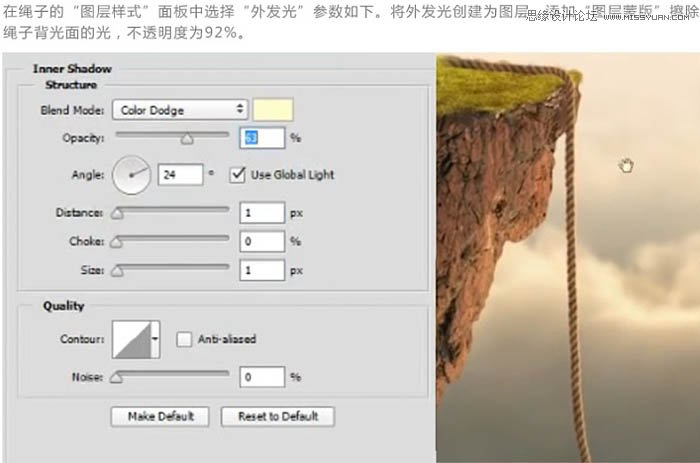Click the Distance slider handle
700x463 pixels.
click(117, 213)
